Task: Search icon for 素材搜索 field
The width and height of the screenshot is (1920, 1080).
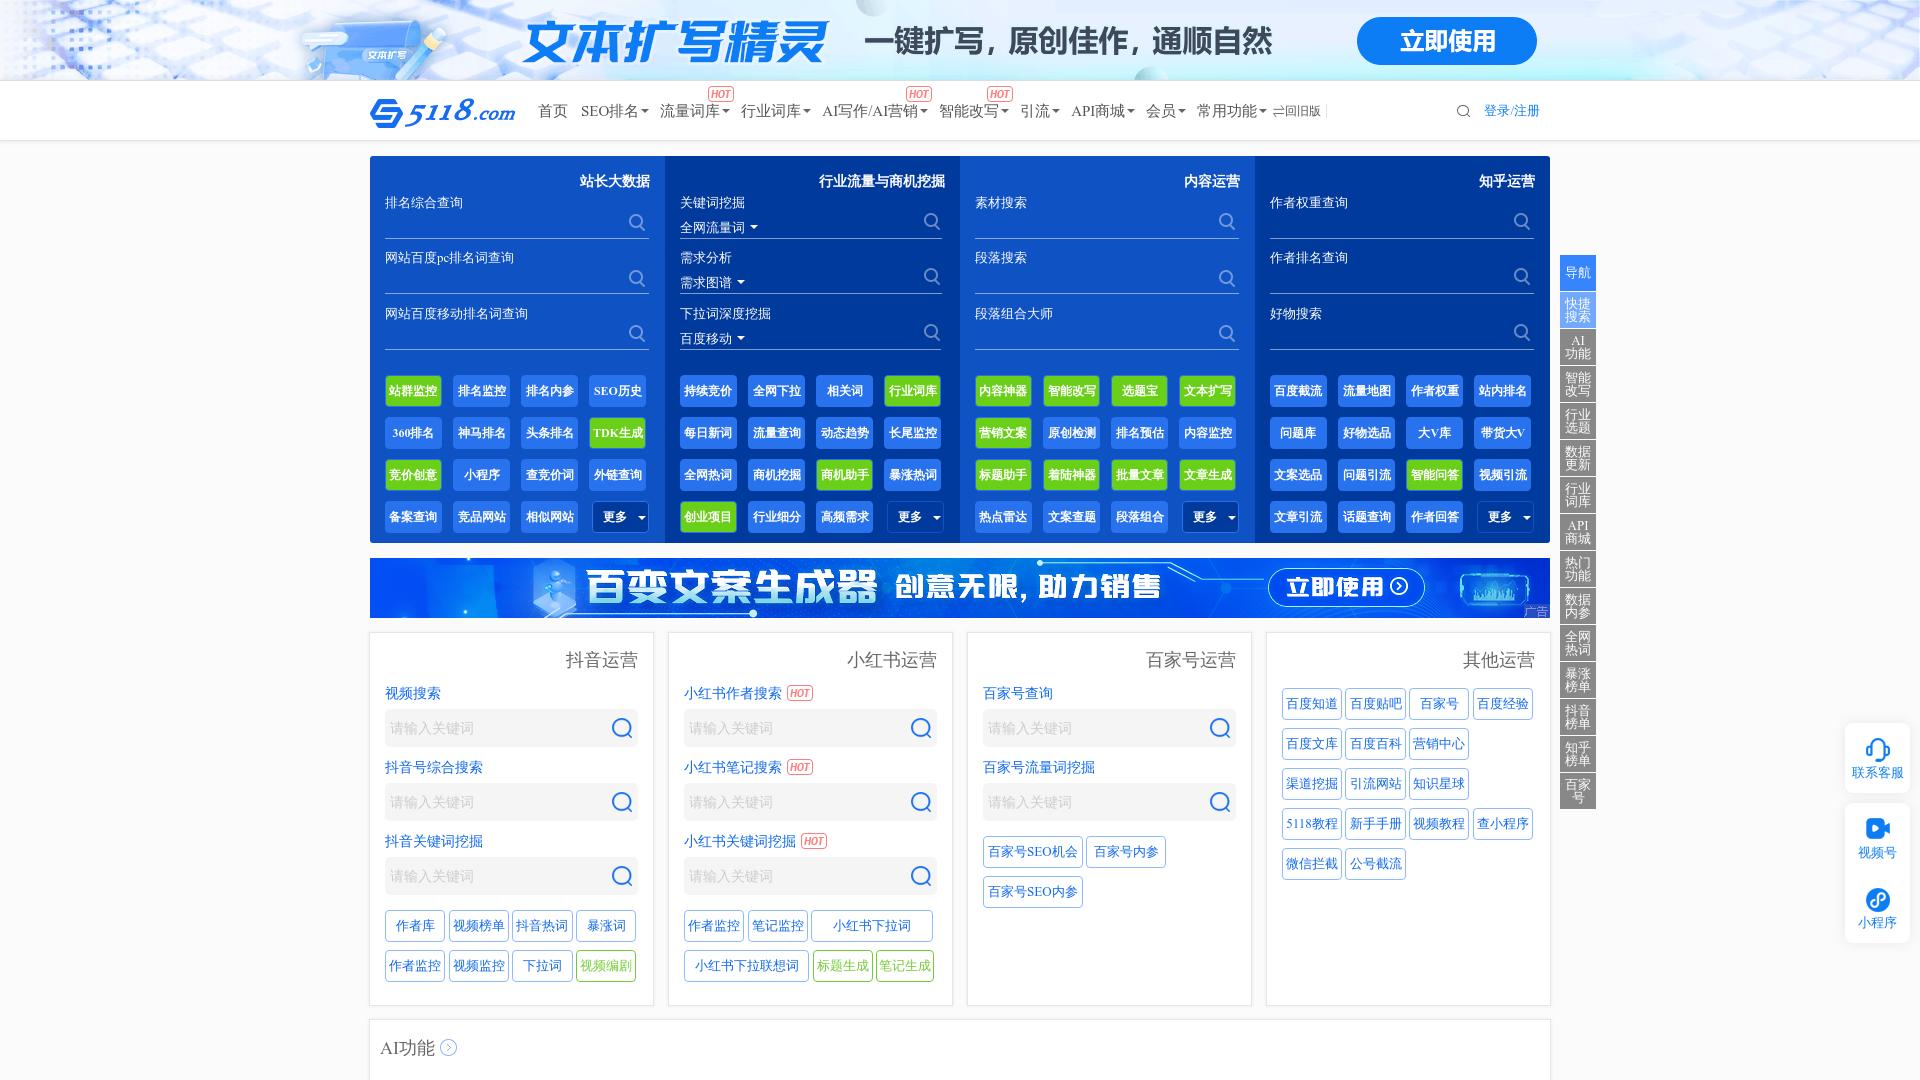Action: click(1227, 222)
